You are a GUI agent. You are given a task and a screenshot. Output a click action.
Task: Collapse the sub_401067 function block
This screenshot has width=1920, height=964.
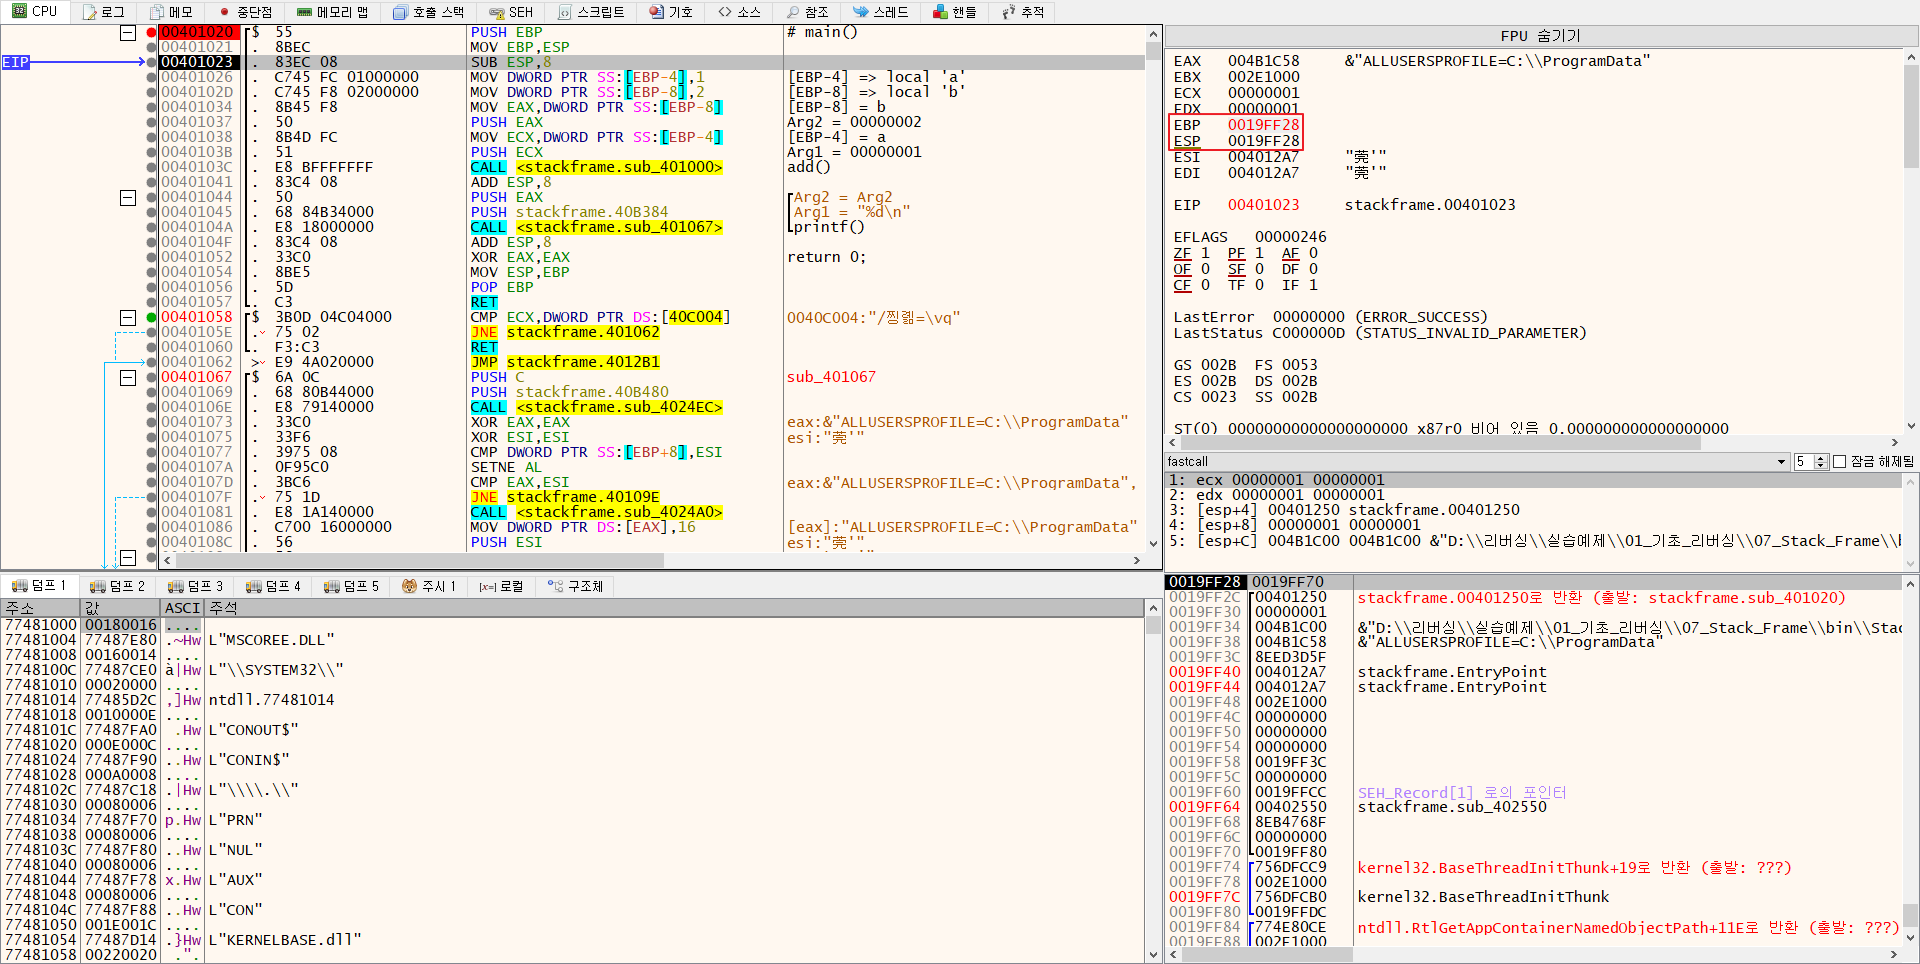coord(128,378)
